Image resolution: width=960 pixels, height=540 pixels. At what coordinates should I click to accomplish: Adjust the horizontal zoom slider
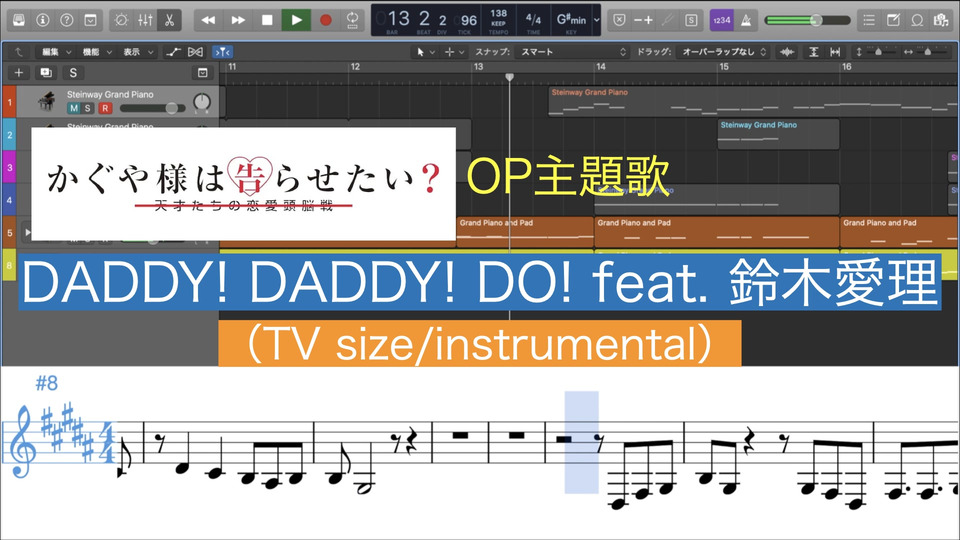pos(926,52)
